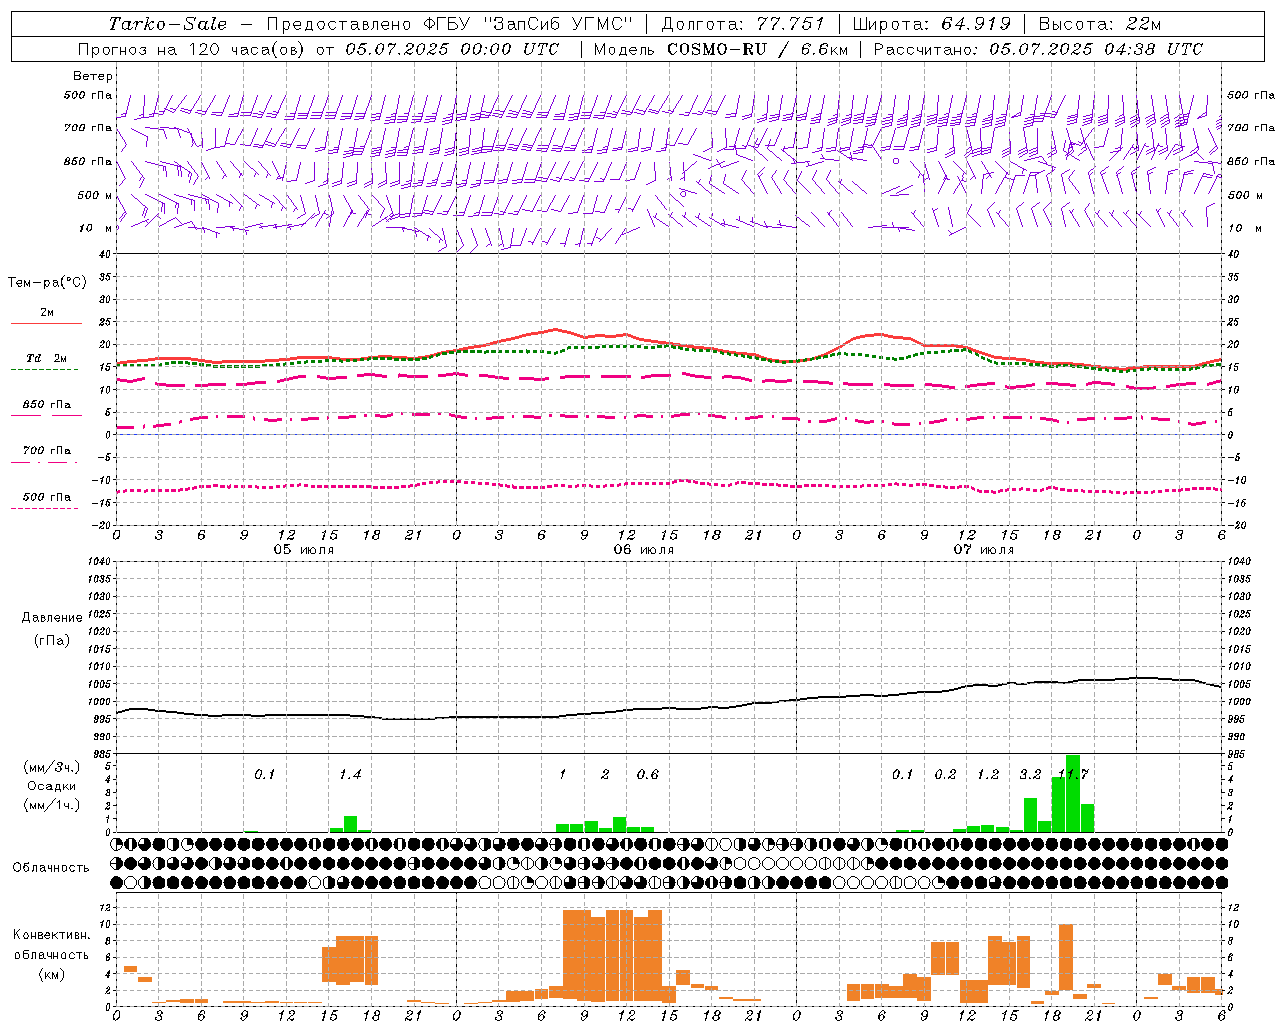
Task: Click the 05 июля date label
Action: coord(304,550)
